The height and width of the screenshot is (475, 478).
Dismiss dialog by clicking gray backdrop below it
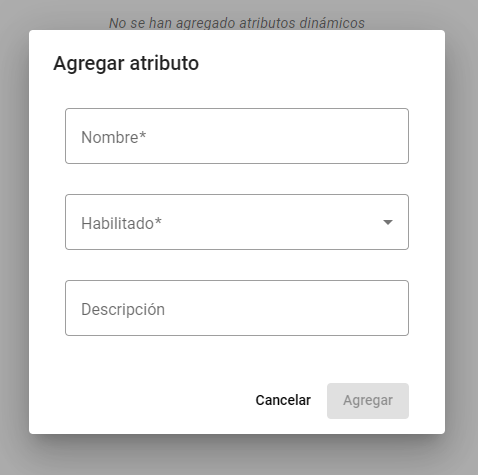pos(237,455)
